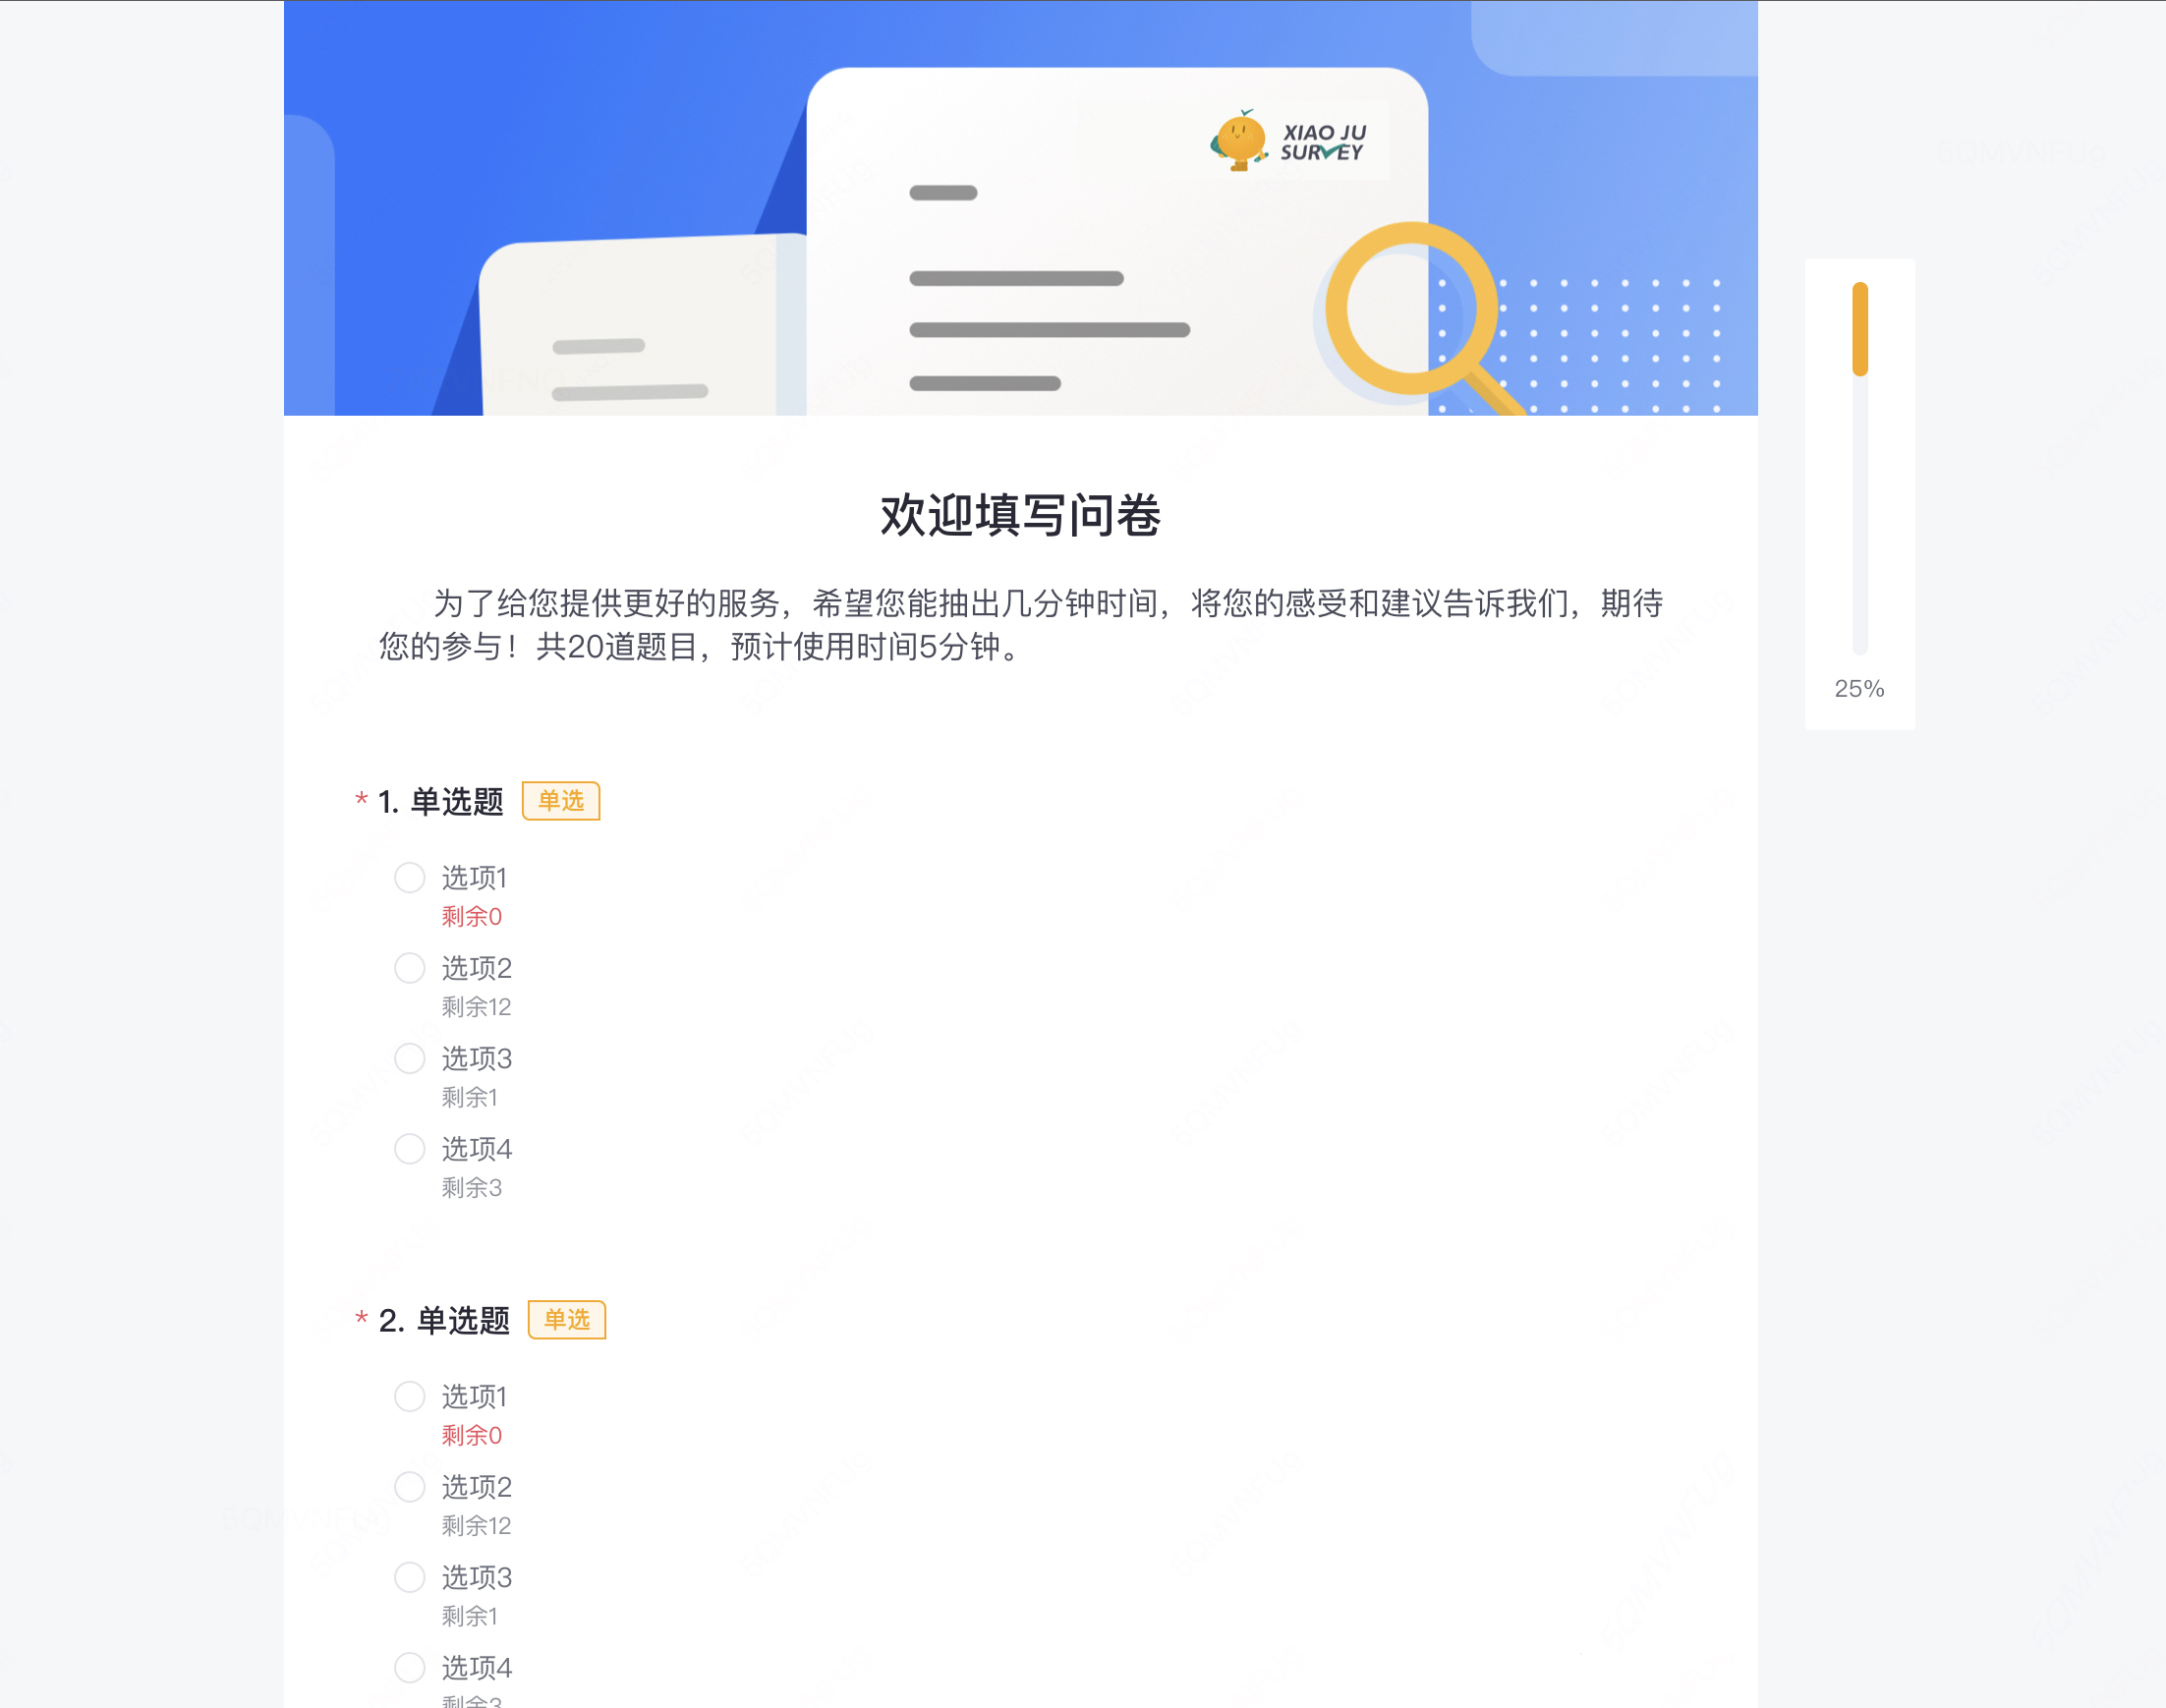This screenshot has width=2166, height=1708.
Task: Click the XIAO JU SURVEY logo text
Action: point(1323,142)
